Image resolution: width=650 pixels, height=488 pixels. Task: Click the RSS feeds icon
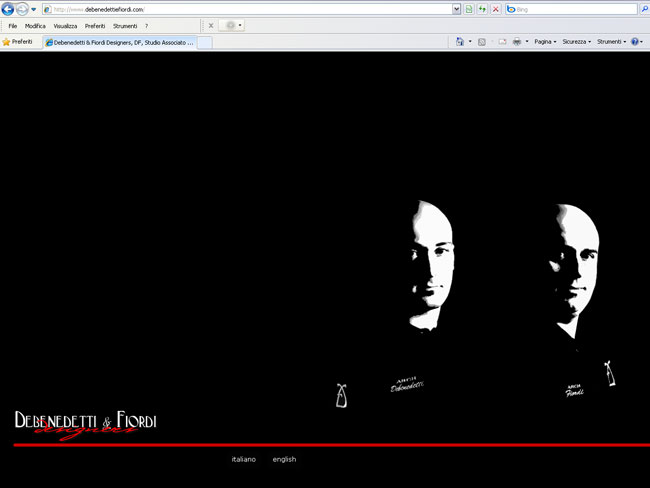482,42
